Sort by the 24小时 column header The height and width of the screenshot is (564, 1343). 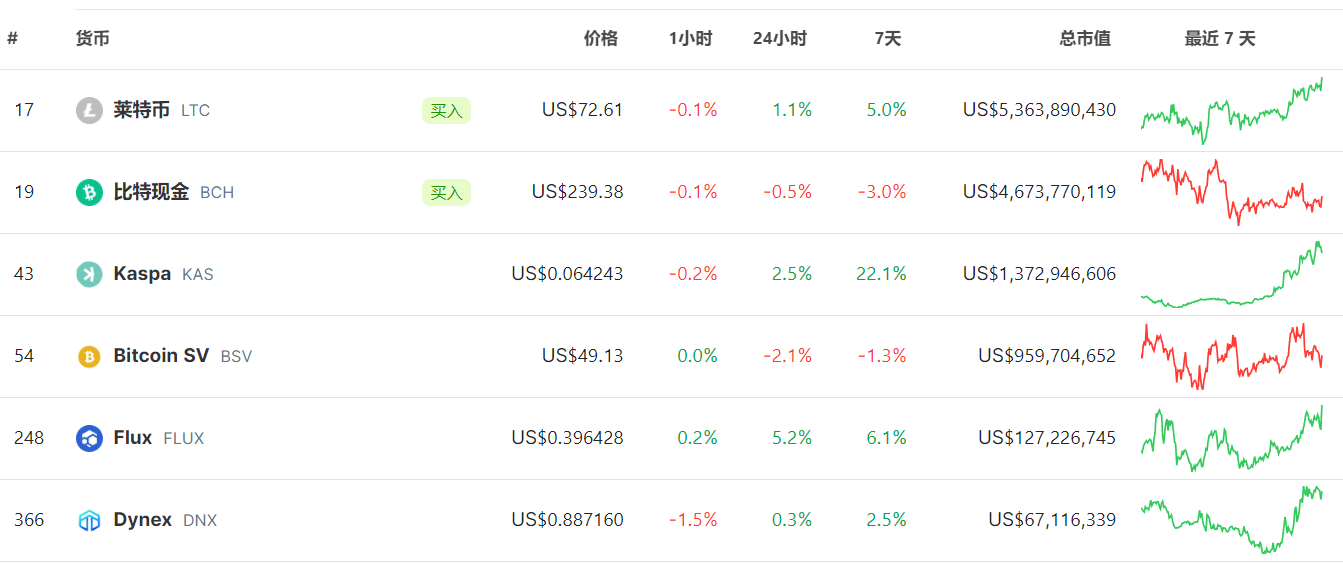(x=780, y=39)
